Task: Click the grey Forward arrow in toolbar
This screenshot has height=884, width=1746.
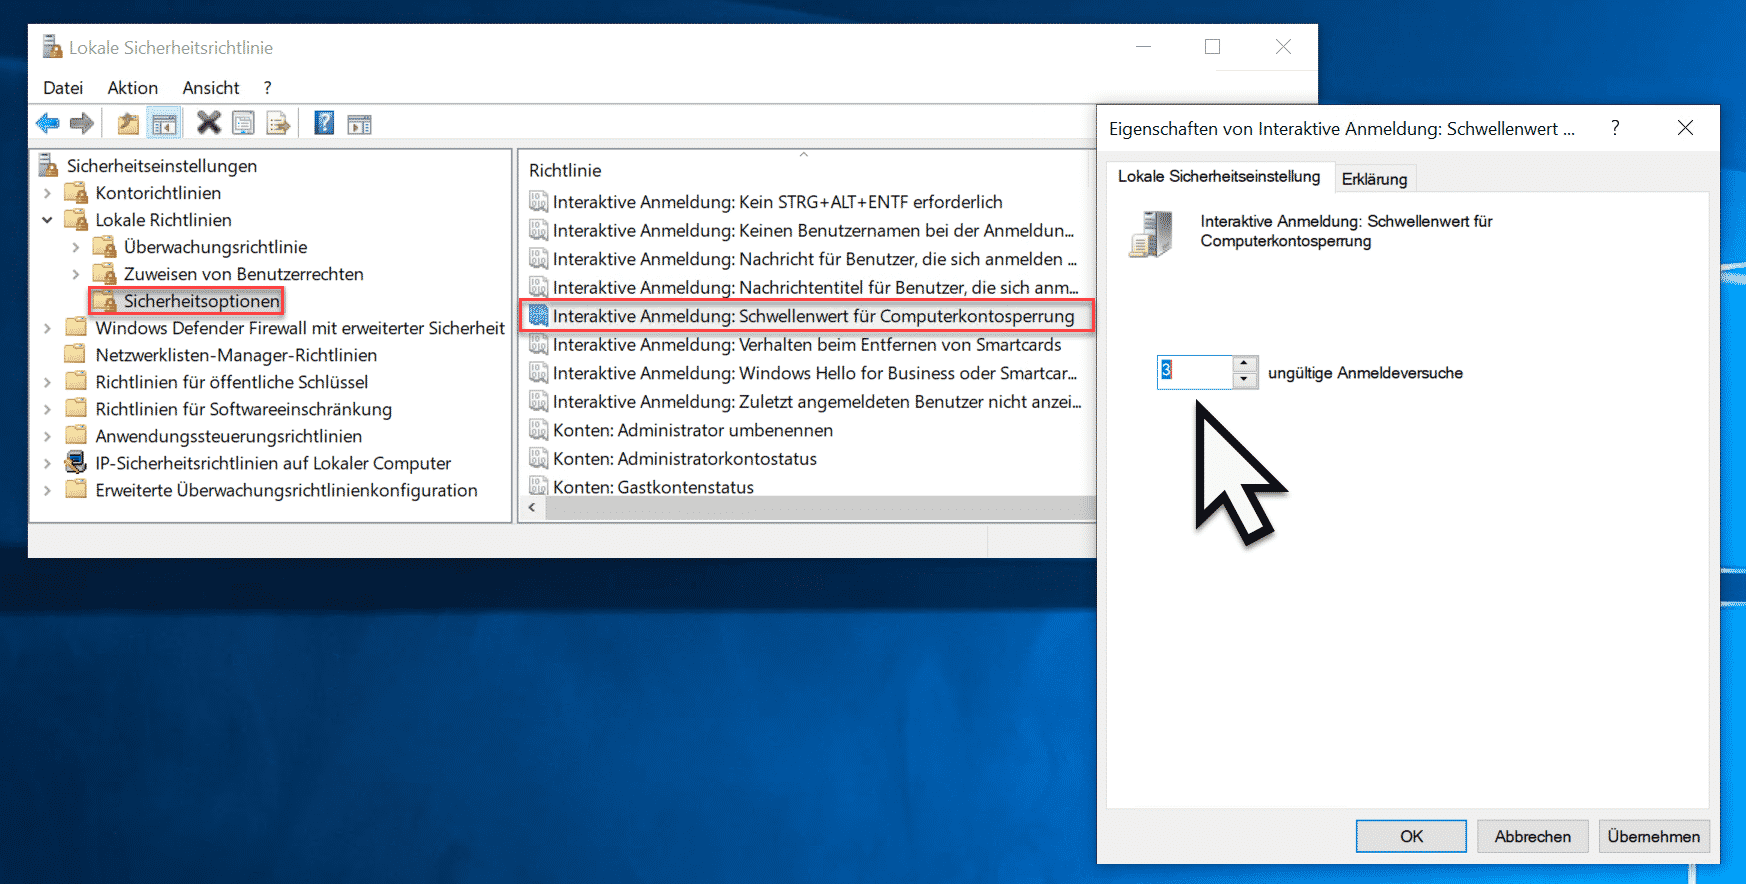Action: [82, 124]
